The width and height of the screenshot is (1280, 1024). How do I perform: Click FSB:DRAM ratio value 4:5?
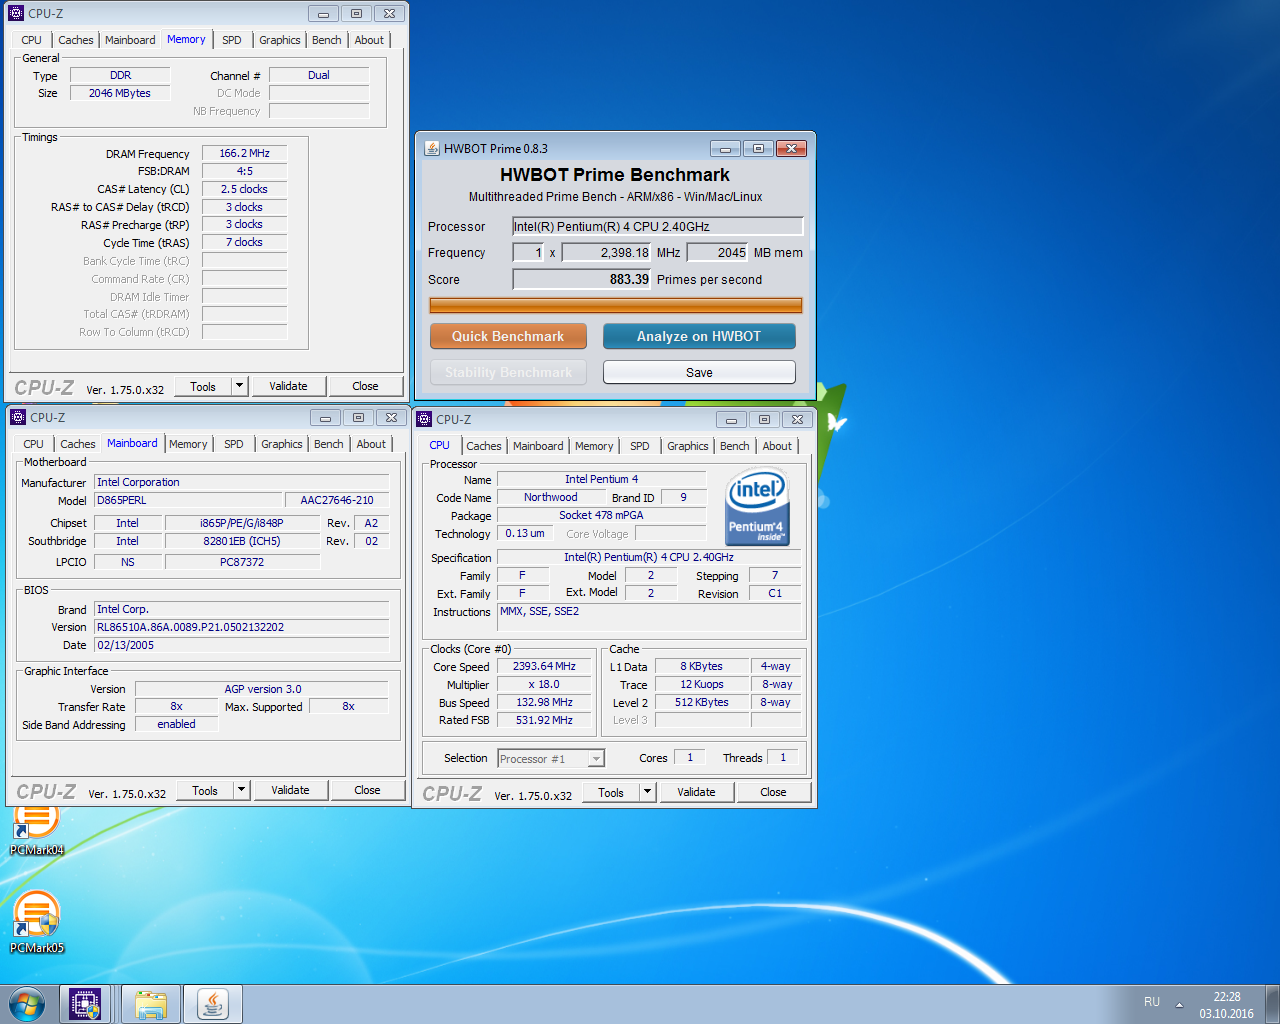click(x=244, y=171)
